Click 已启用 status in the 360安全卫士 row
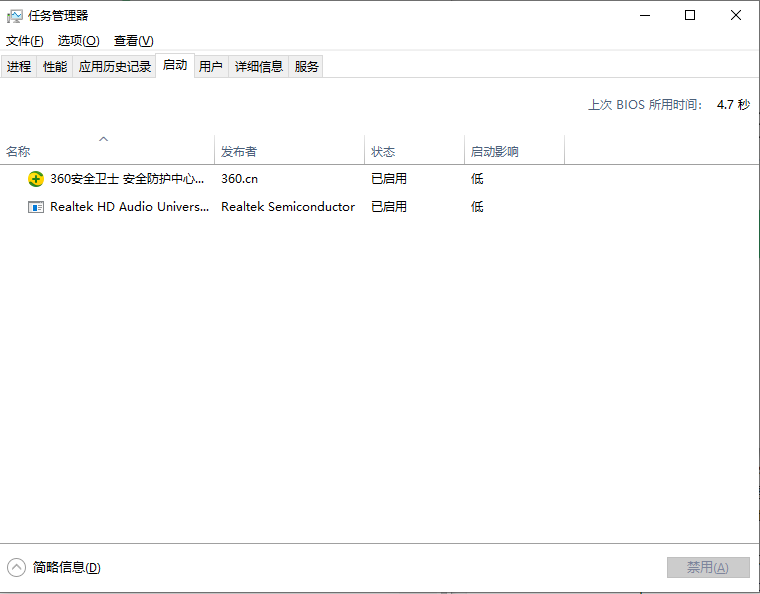Viewport: 760px width, 594px height. pos(389,179)
